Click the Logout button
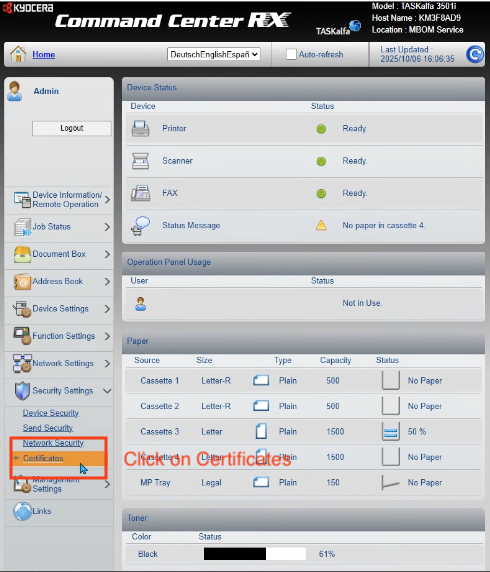490x572 pixels. (x=72, y=128)
